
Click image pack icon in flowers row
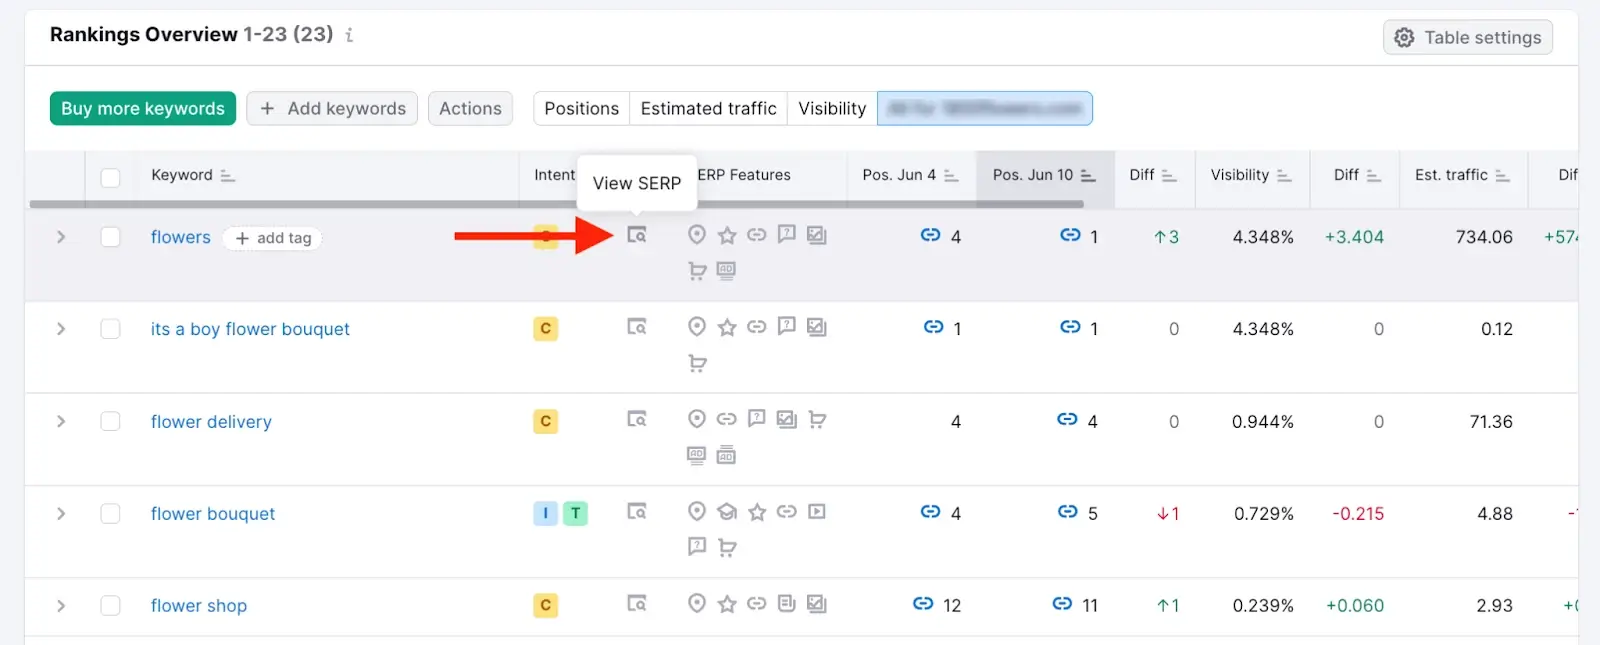817,235
